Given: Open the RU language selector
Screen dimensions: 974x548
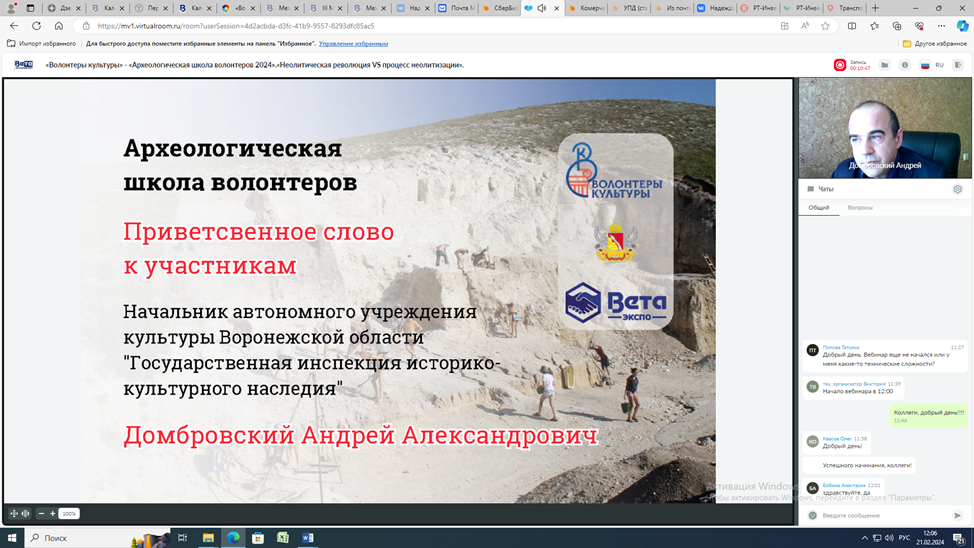Looking at the screenshot, I should (x=932, y=65).
